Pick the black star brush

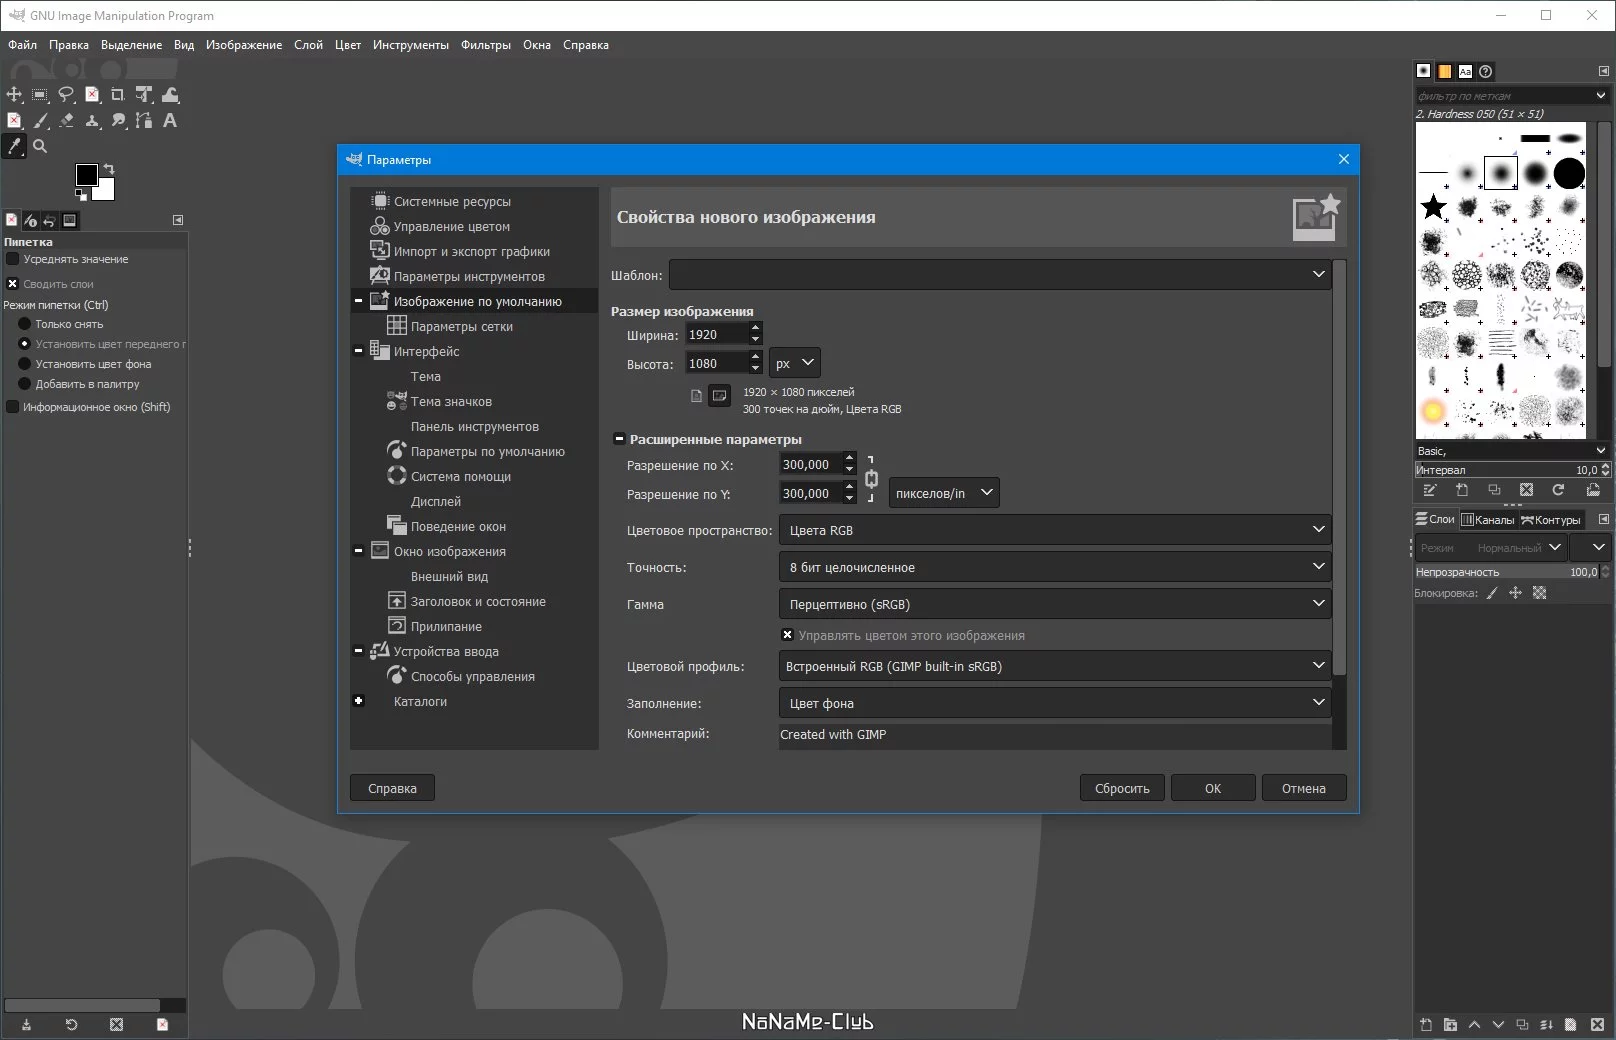tap(1433, 207)
